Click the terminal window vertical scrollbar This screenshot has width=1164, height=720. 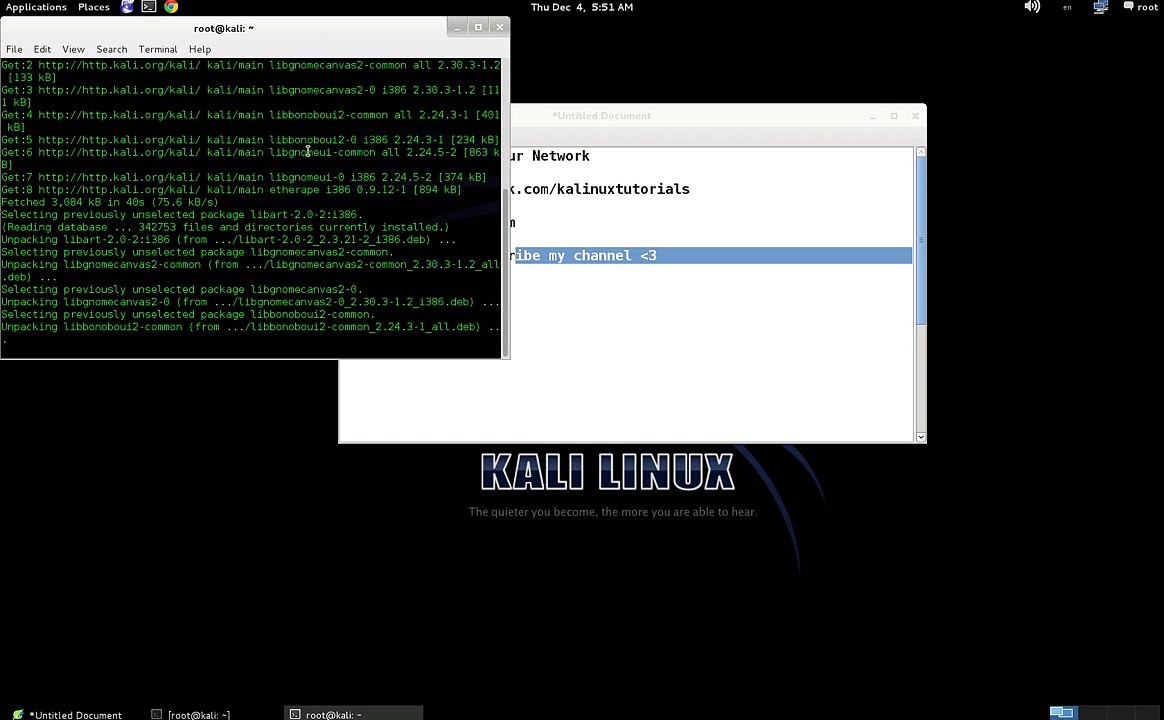tap(506, 271)
